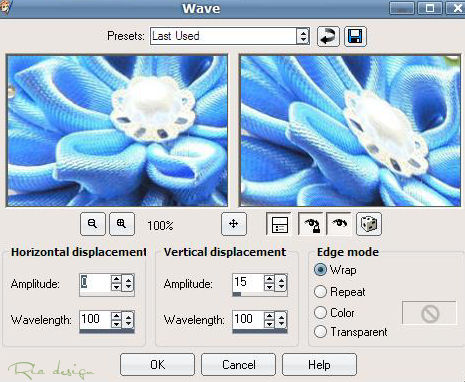Open Help for the Wave dialog
The width and height of the screenshot is (465, 382).
coord(319,365)
